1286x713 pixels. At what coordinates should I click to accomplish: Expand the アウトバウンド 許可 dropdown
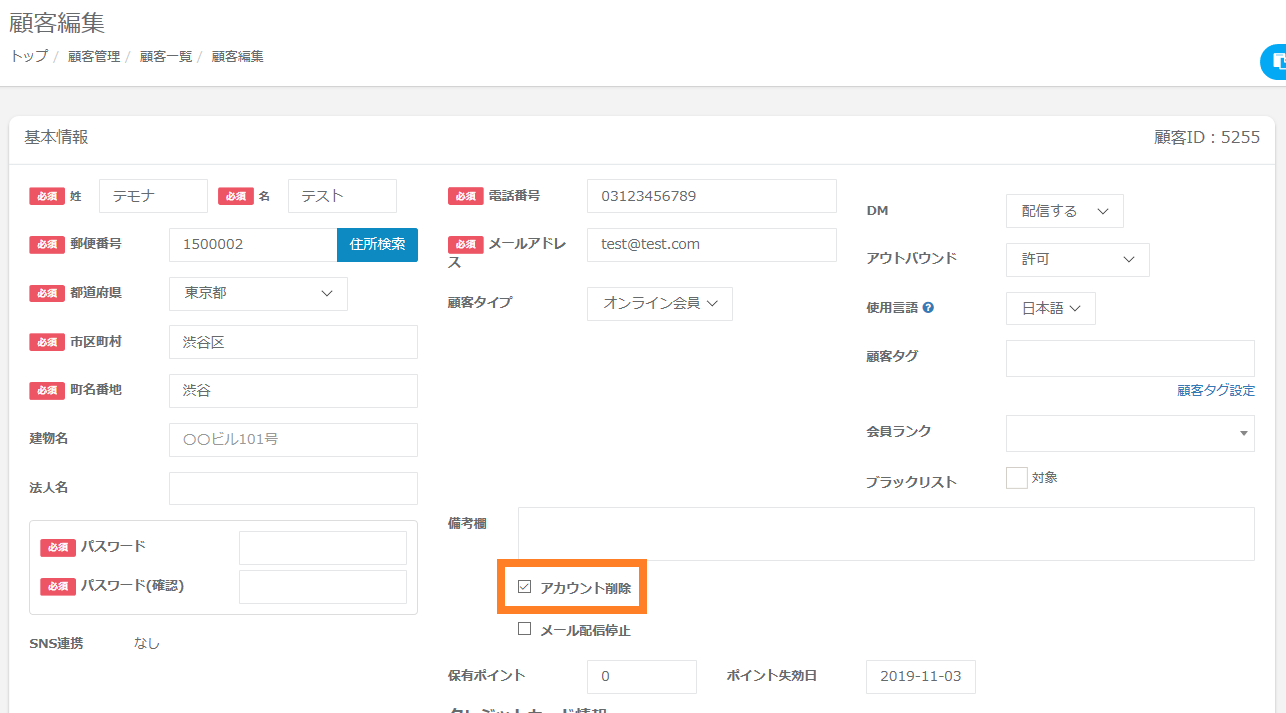[x=1077, y=259]
